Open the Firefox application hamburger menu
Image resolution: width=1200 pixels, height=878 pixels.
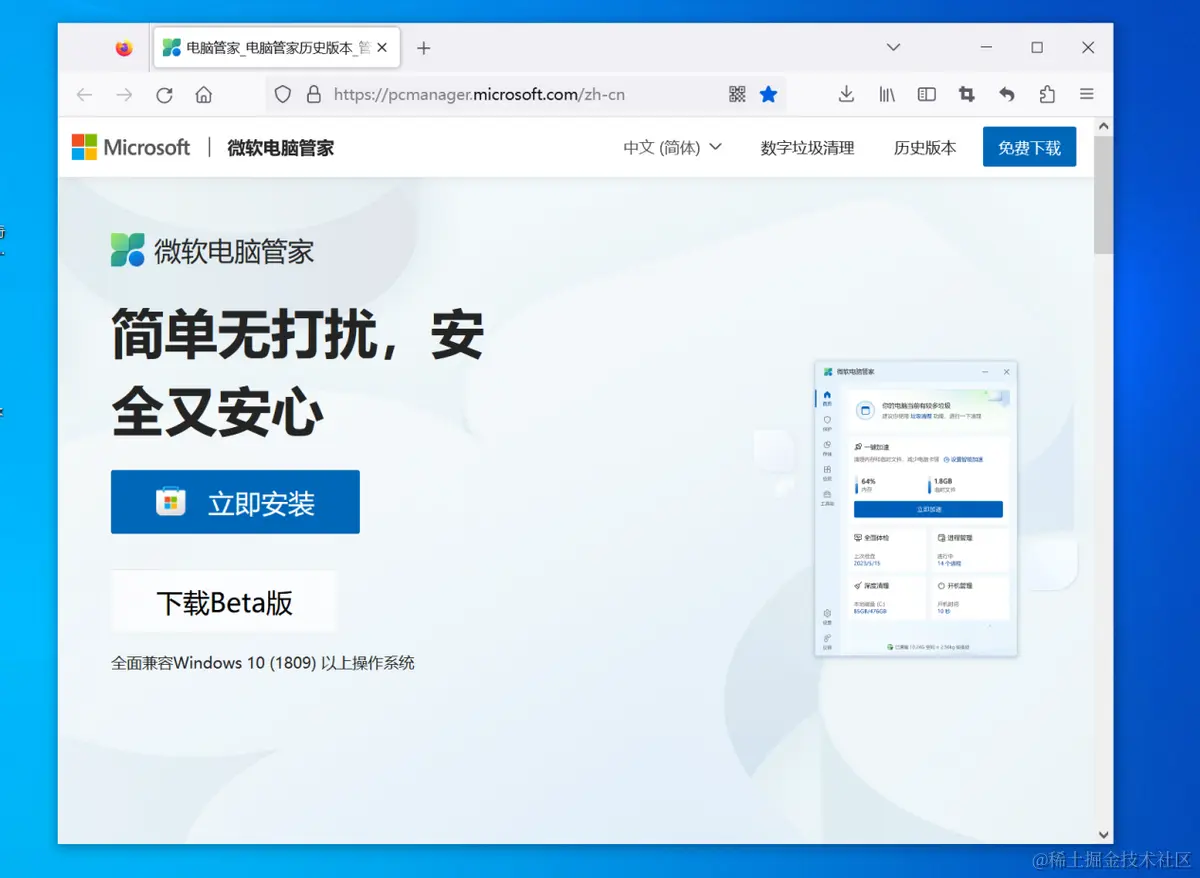coord(1087,95)
